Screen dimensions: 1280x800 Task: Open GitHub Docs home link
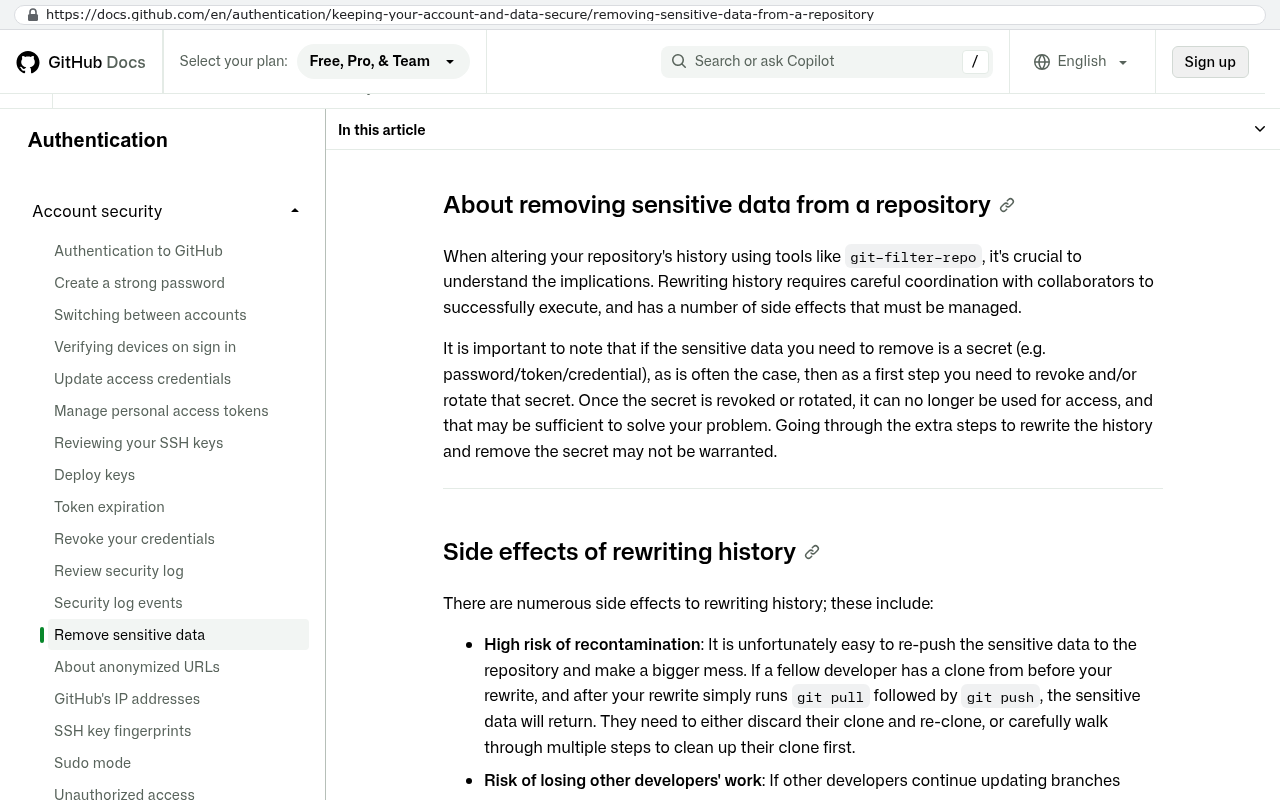81,62
